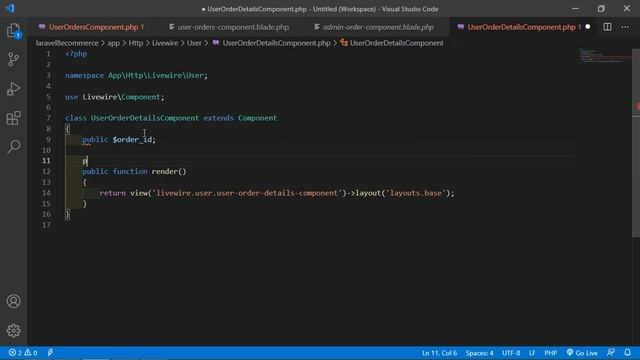
Task: Change indentation via Spaces: 4
Action: click(x=479, y=353)
